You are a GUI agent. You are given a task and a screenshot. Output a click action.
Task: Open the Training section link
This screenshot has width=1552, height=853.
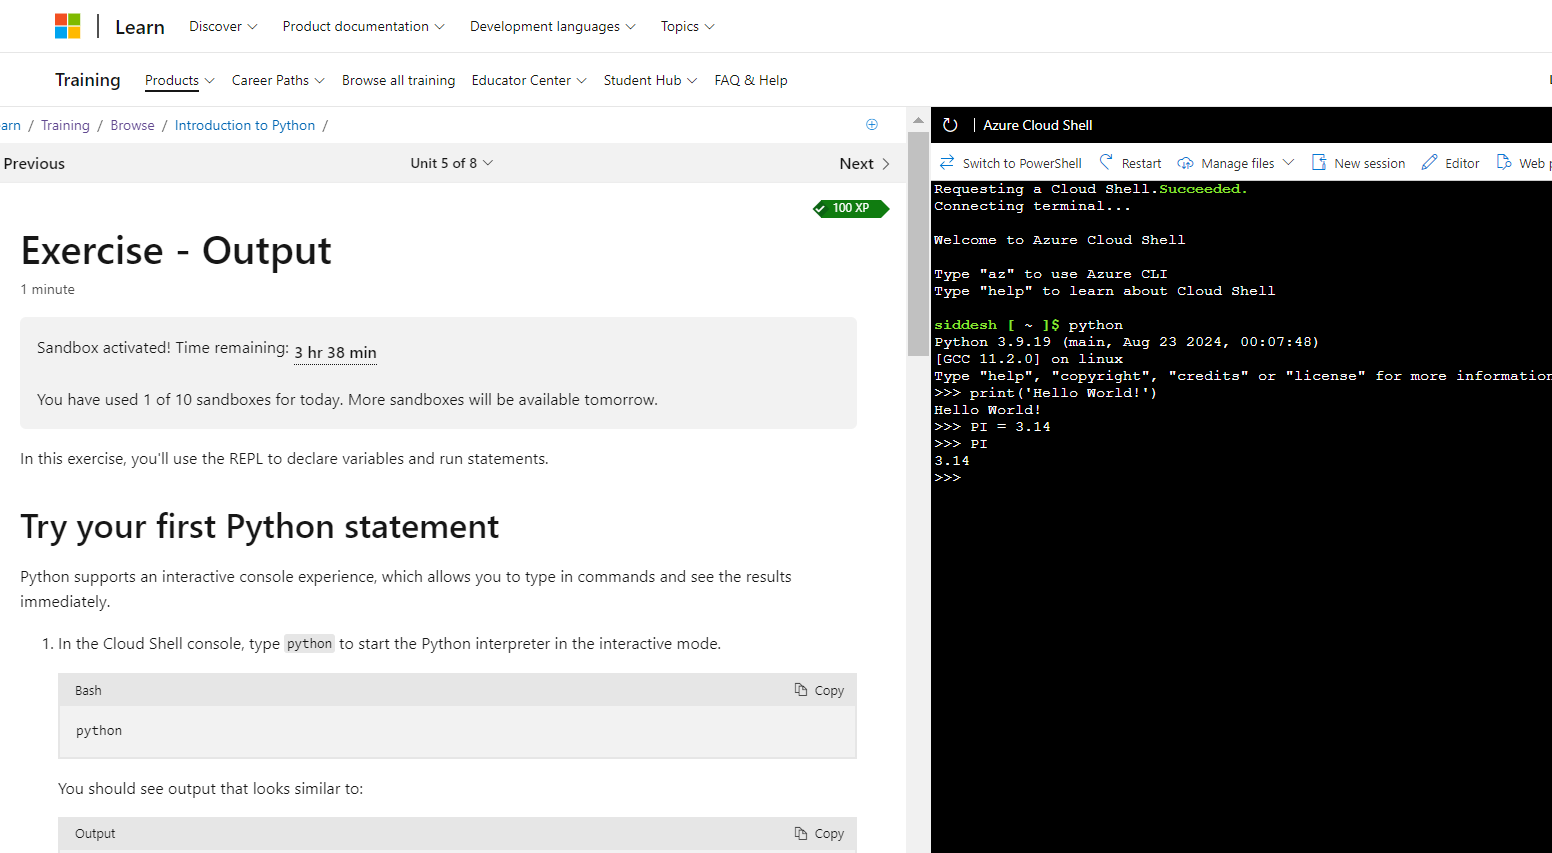88,80
